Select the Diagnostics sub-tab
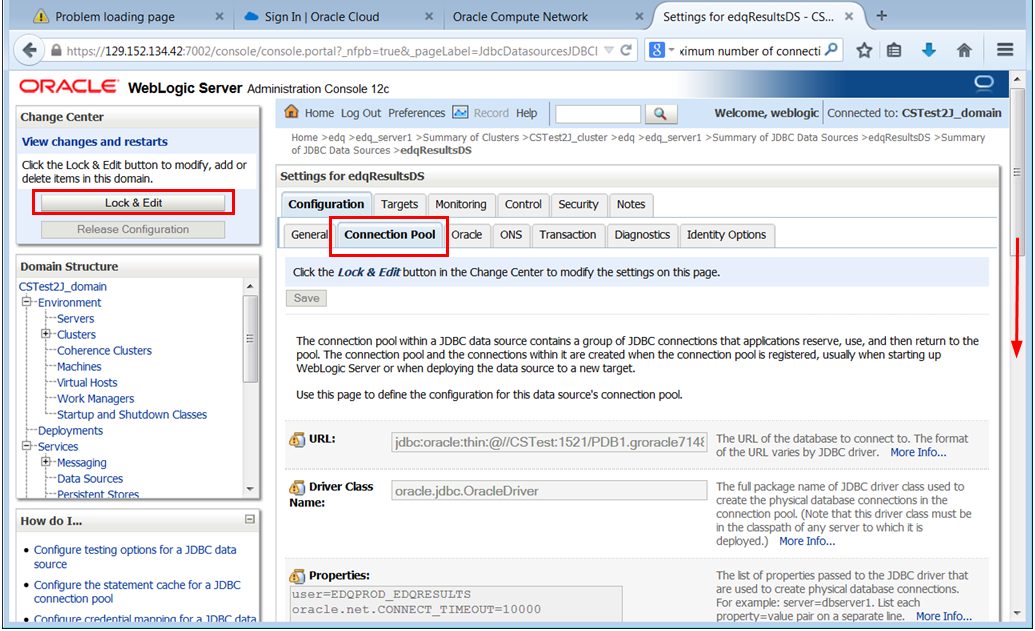 [642, 235]
